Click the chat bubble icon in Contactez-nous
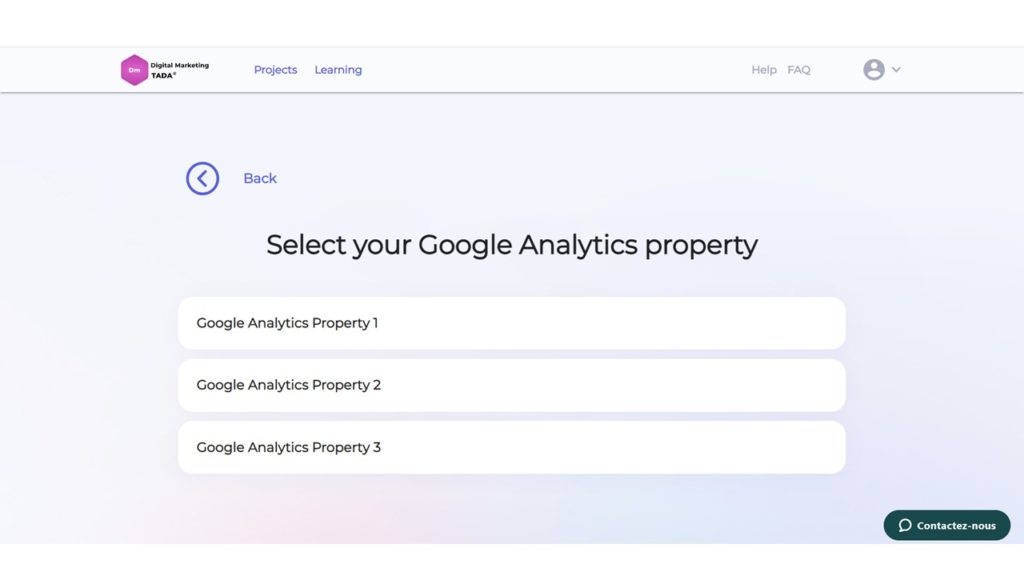Screen dimensions: 1024x576 pyautogui.click(x=904, y=526)
